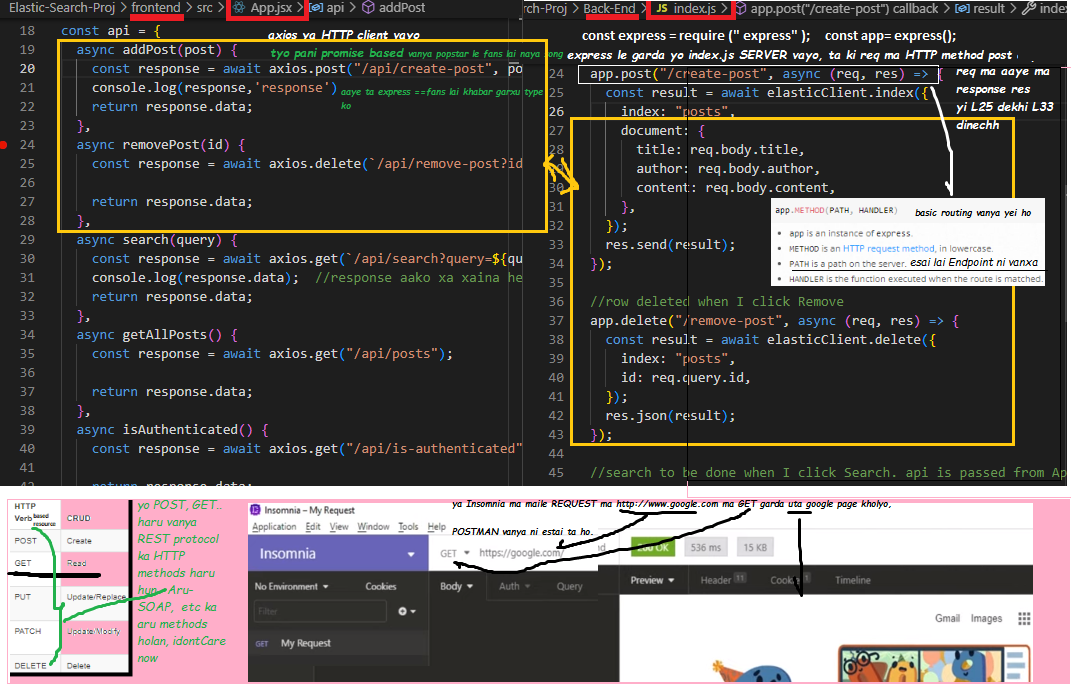
Task: Click the 200 OK status badge
Action: [653, 547]
